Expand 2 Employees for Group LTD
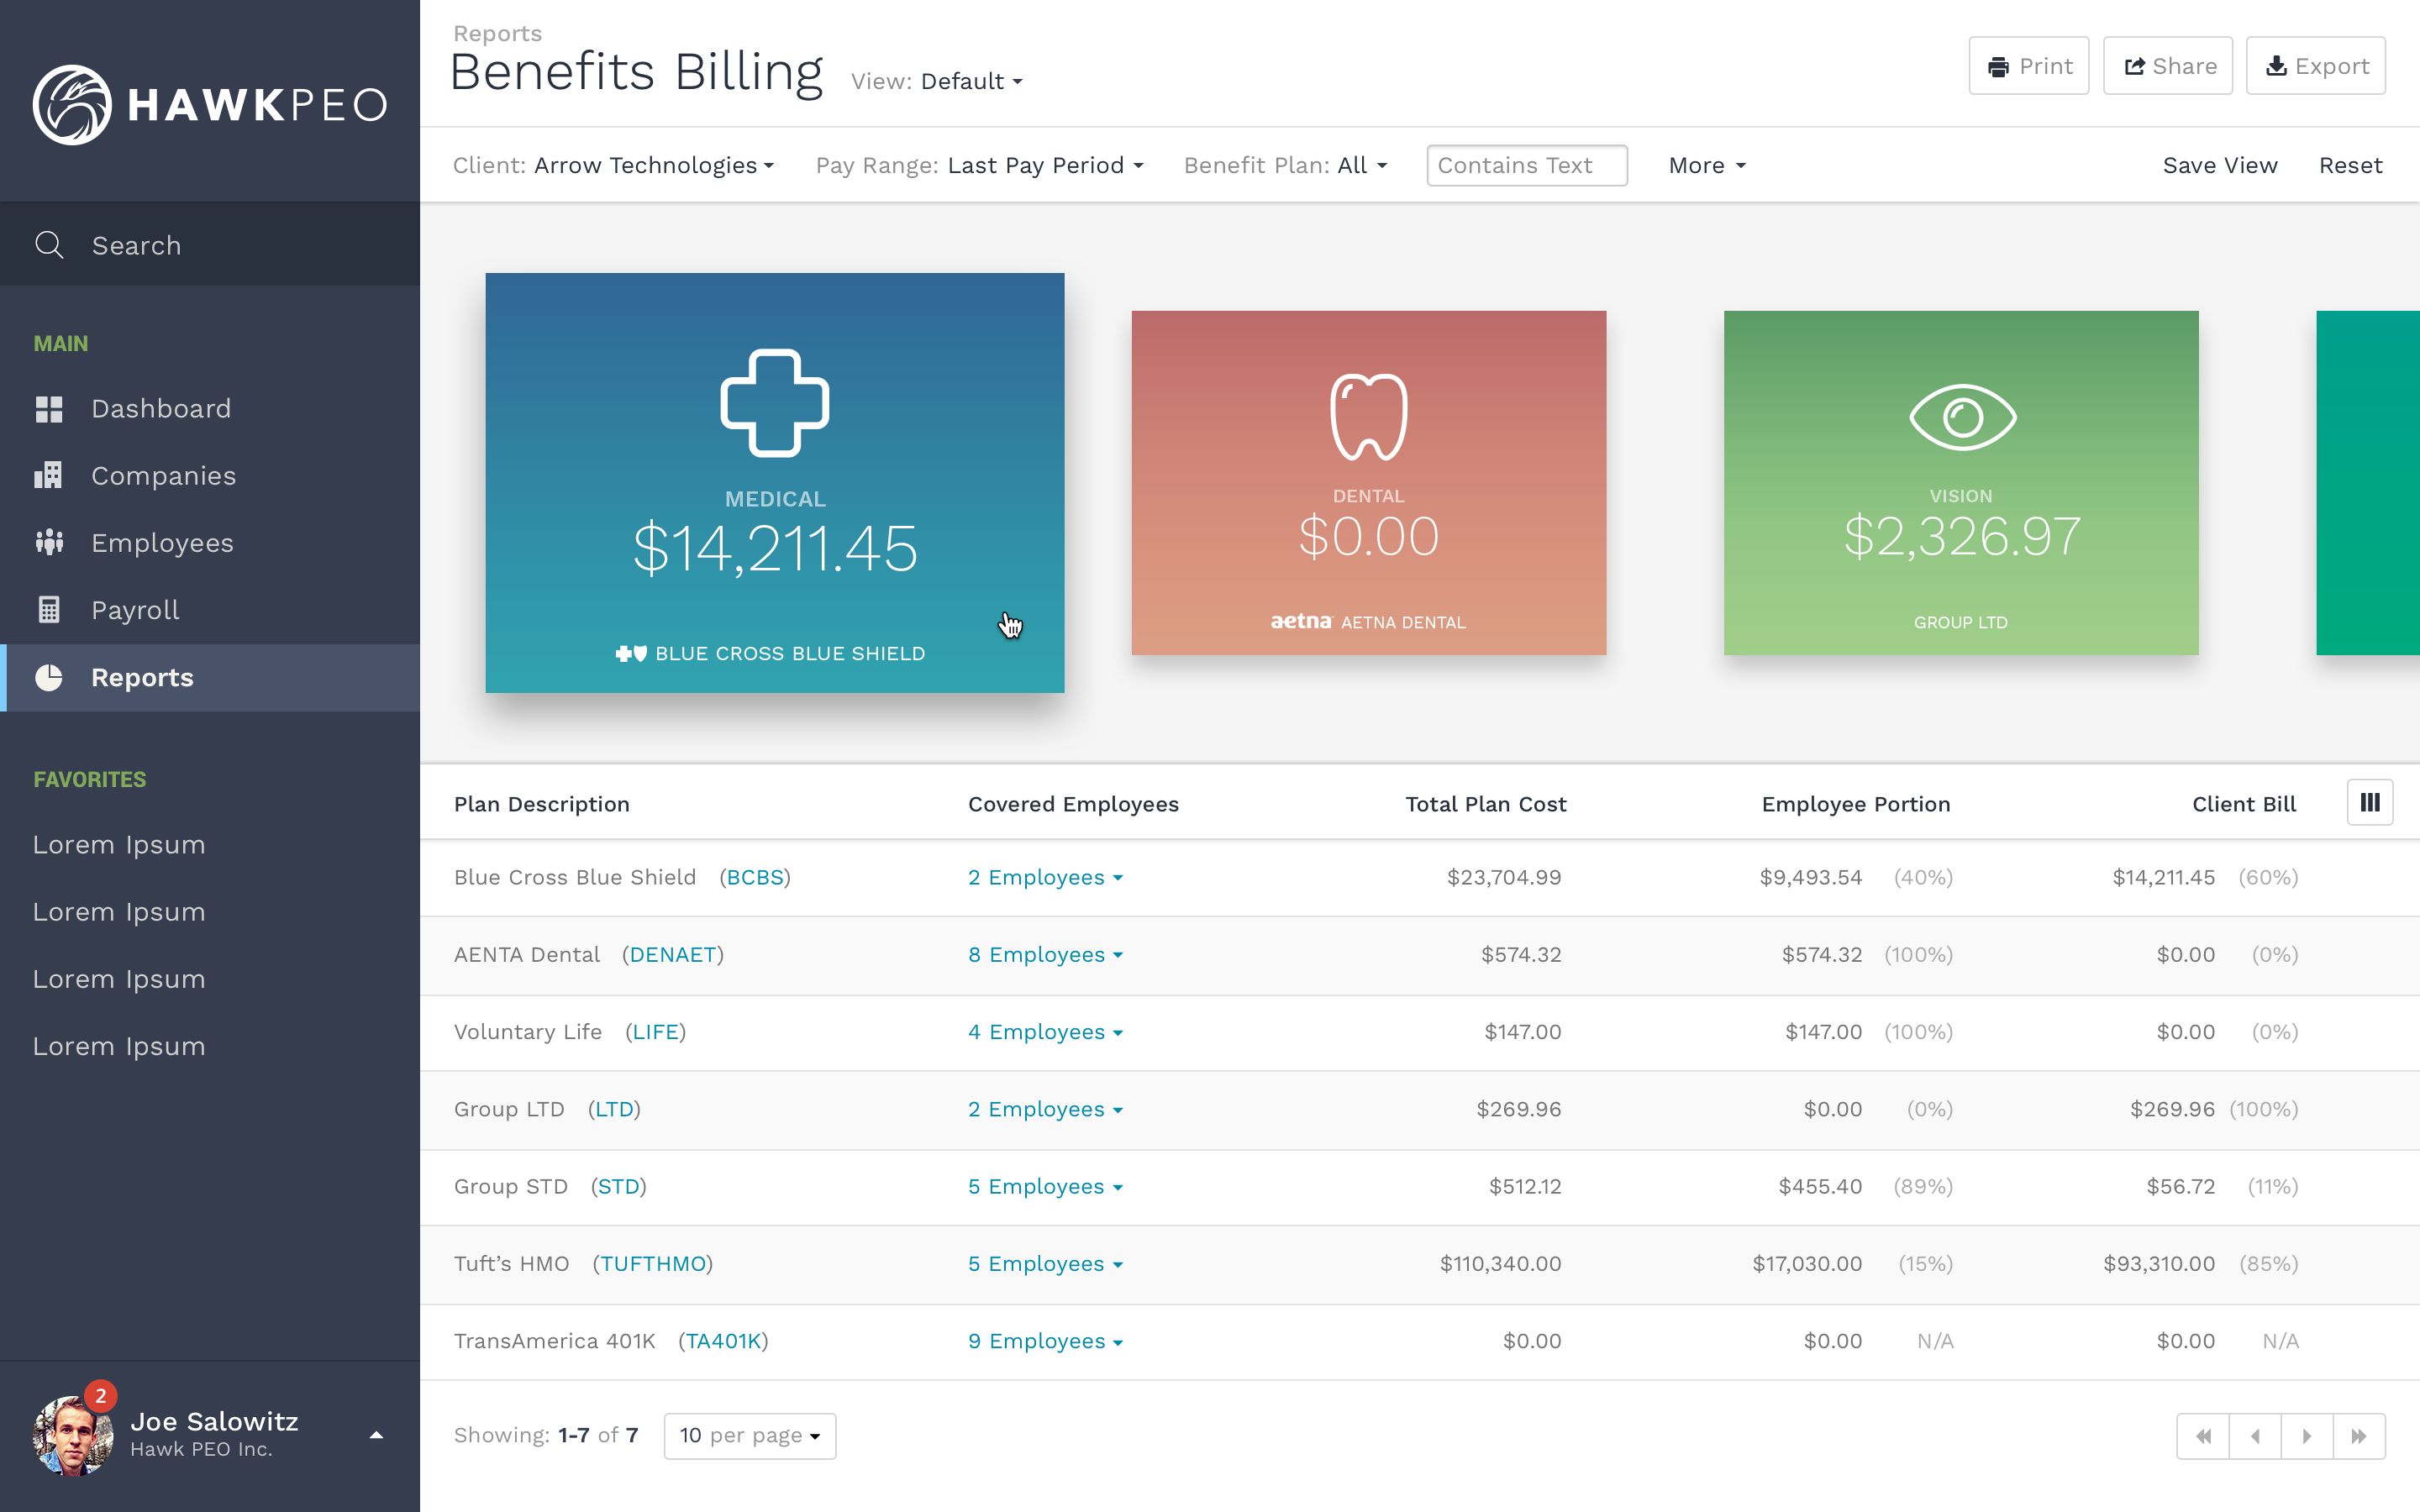Viewport: 2420px width, 1512px height. [1045, 1109]
